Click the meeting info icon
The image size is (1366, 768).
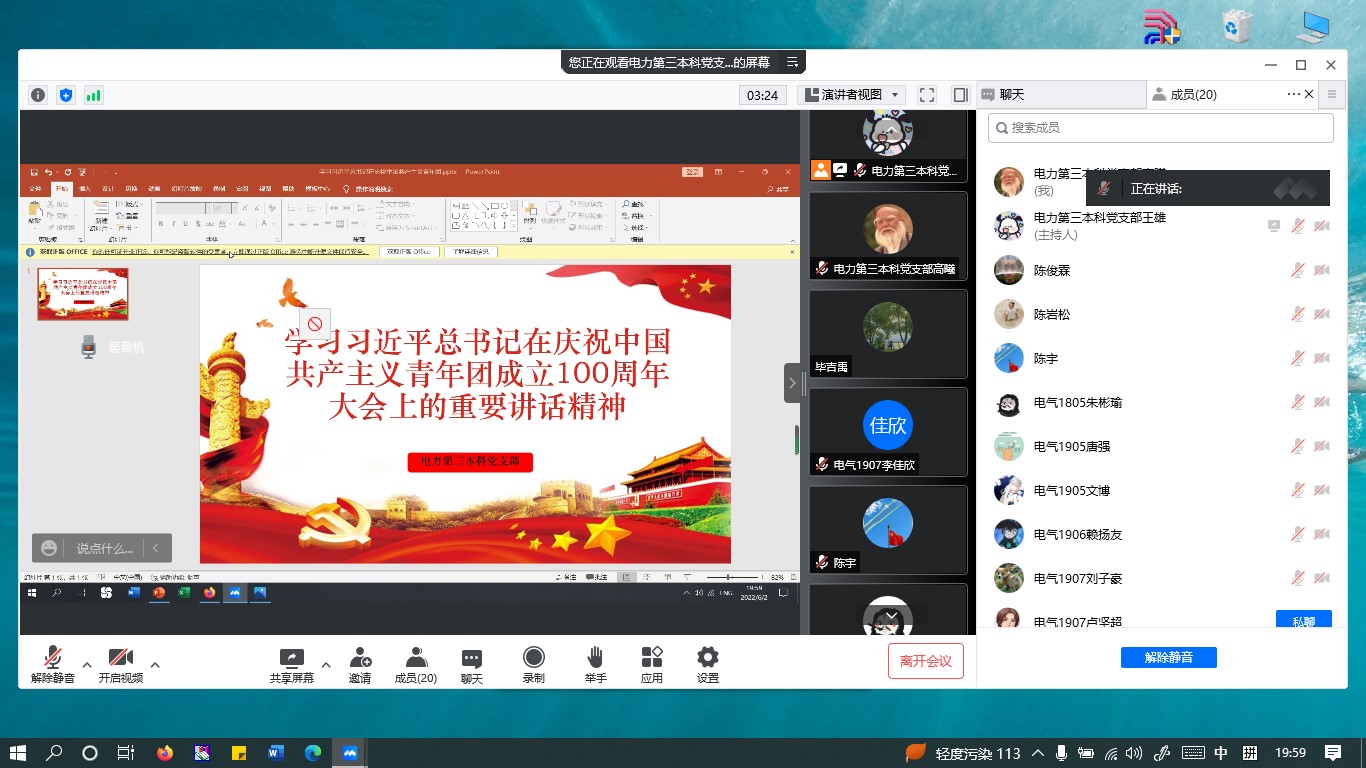38,95
